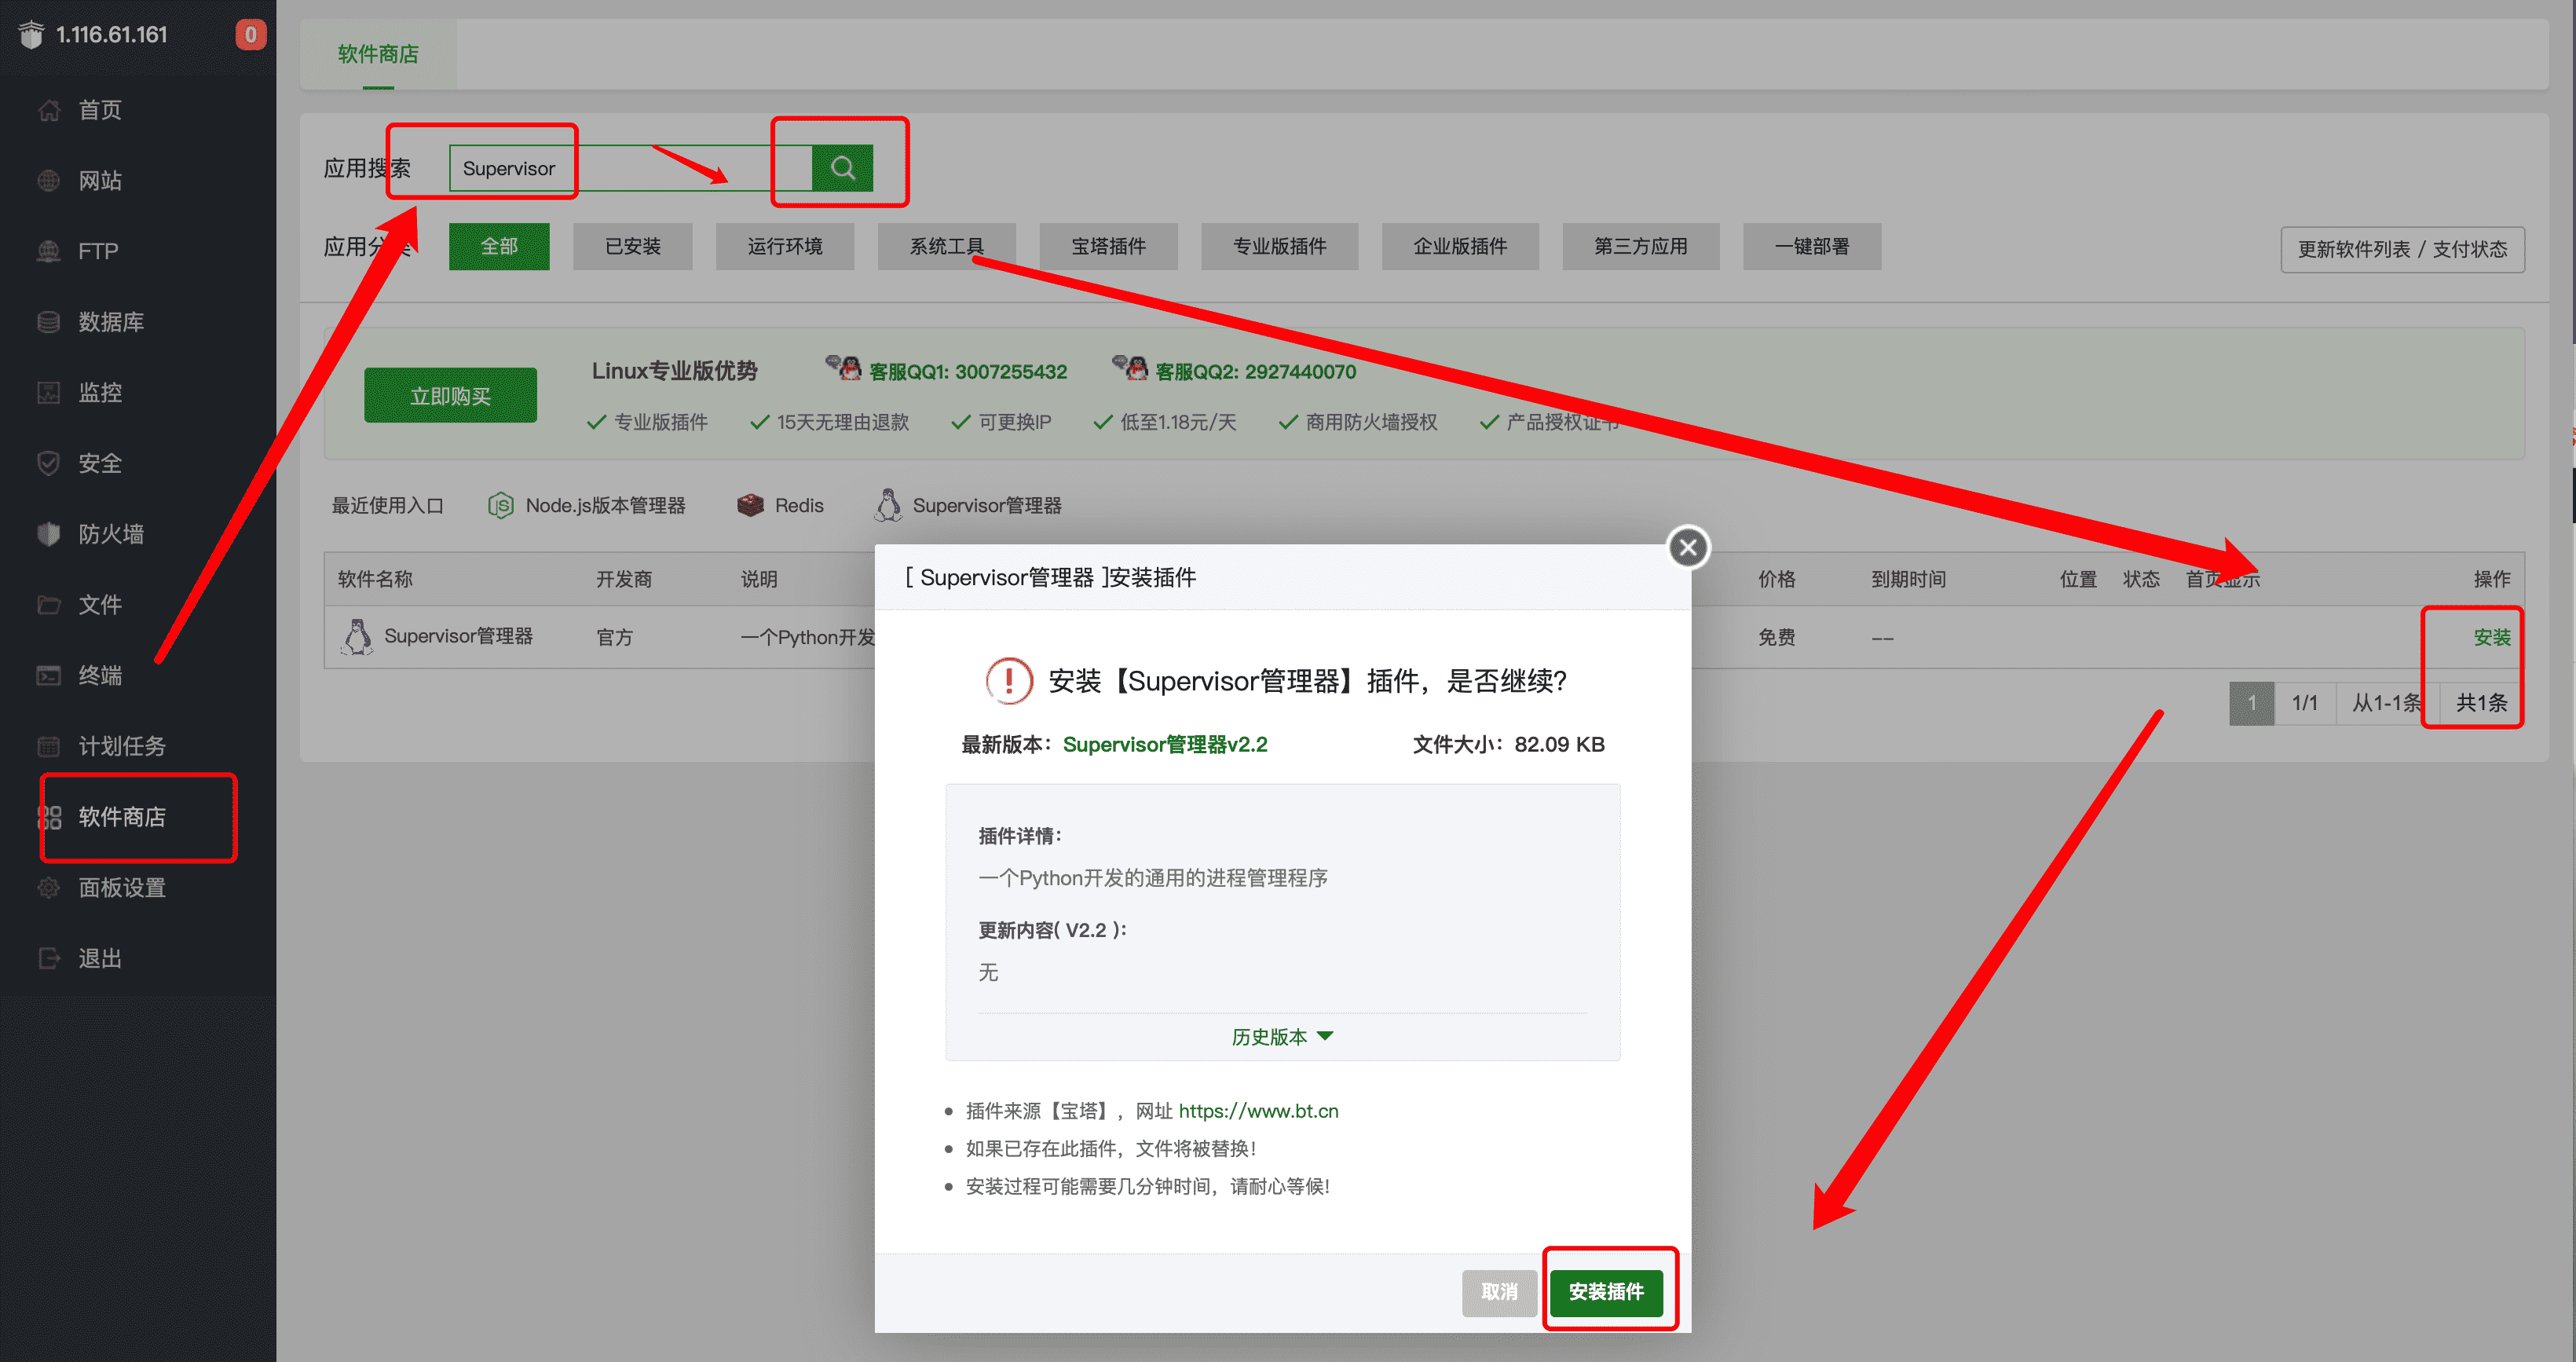Click the search magnifier button
2576x1362 pixels.
click(x=842, y=168)
